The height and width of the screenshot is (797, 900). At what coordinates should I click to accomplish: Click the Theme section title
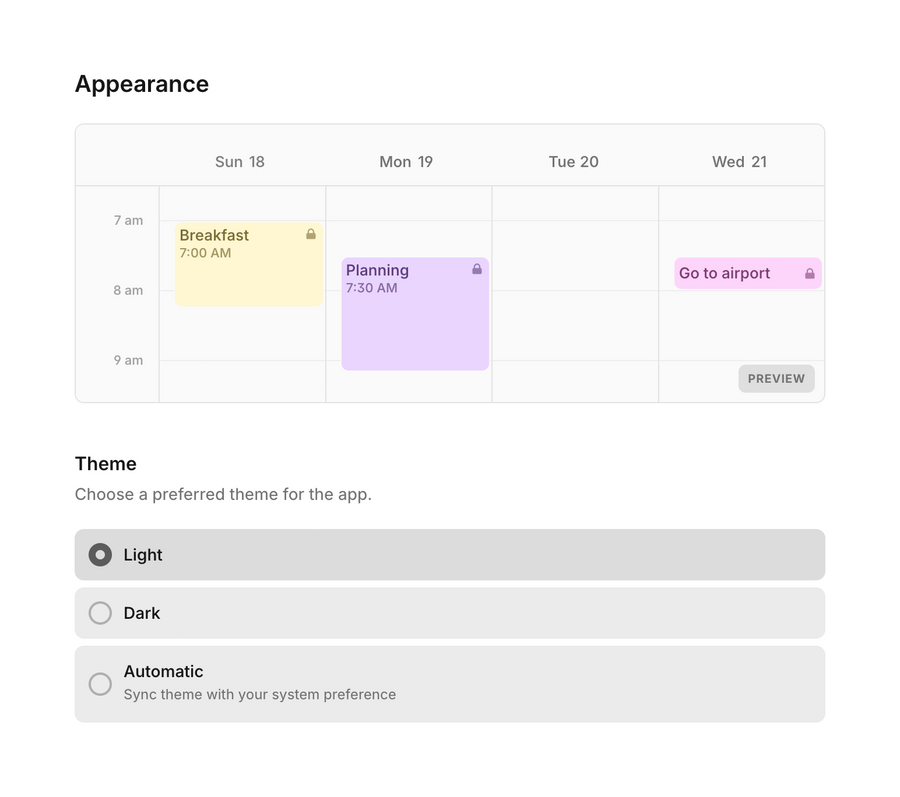coord(105,464)
